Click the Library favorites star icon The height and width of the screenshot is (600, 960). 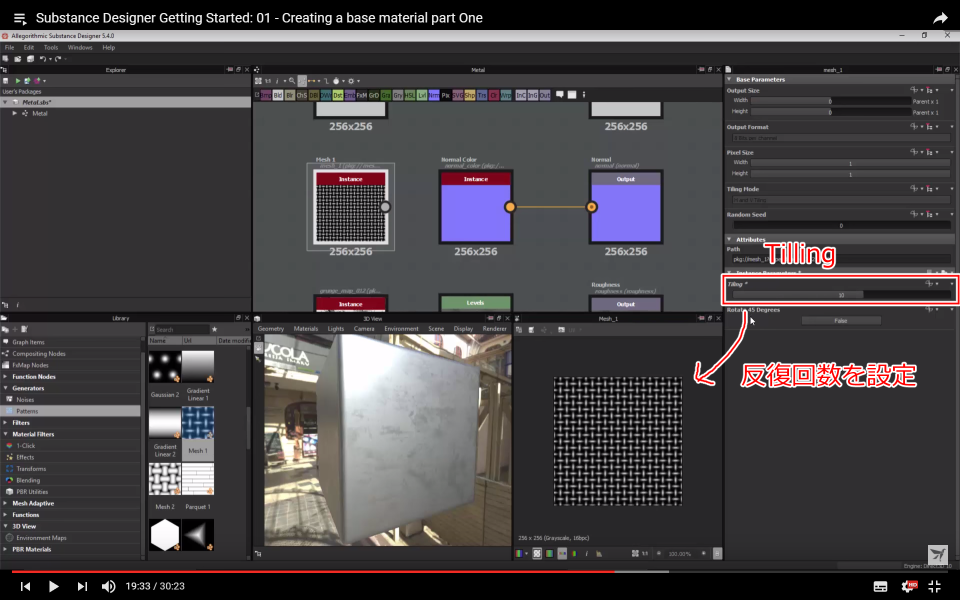[214, 329]
